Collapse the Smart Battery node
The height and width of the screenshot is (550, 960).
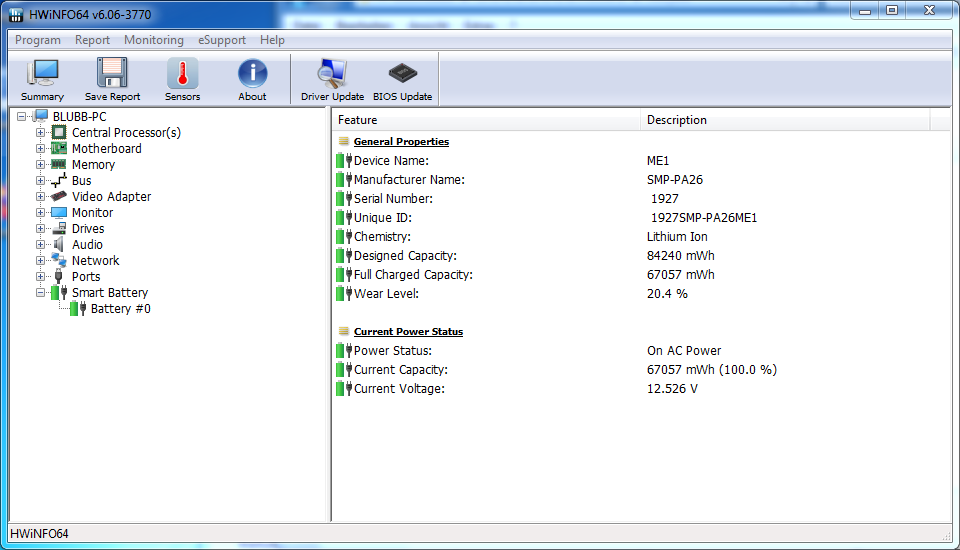tap(40, 293)
